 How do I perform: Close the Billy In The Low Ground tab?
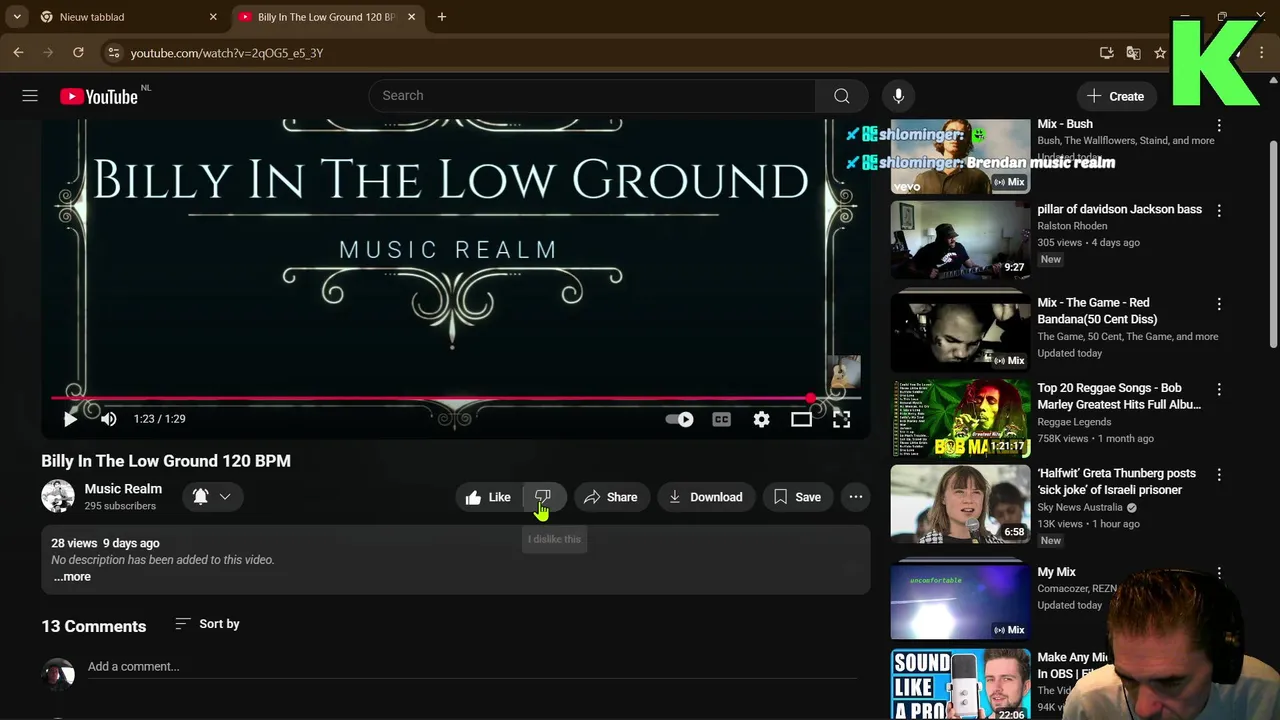click(x=411, y=17)
